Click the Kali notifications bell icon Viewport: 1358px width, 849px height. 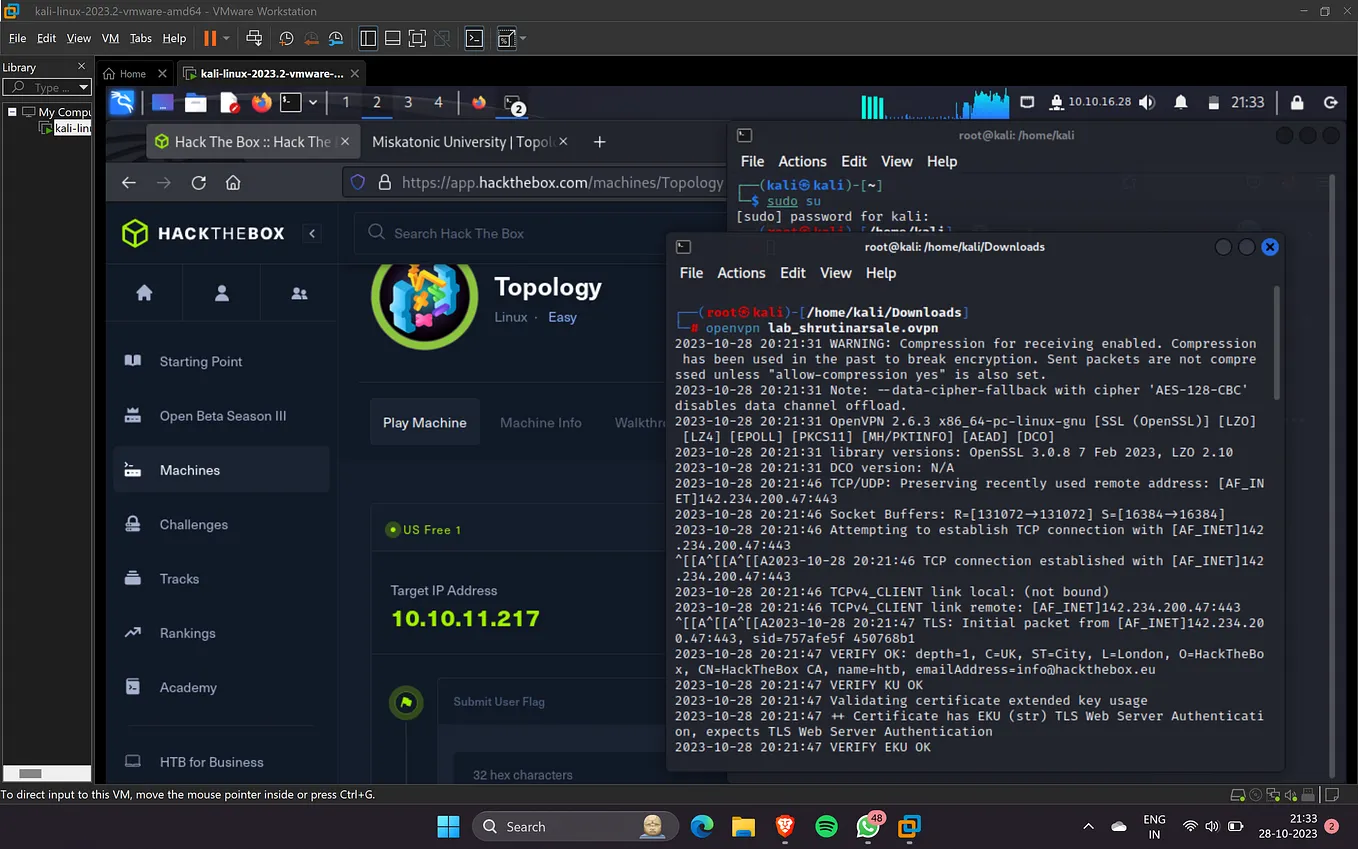[x=1181, y=102]
